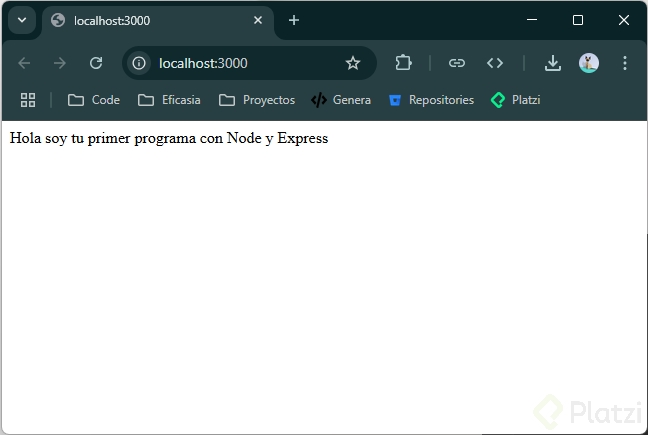
Task: Click the code brackets extension icon
Action: tap(495, 63)
